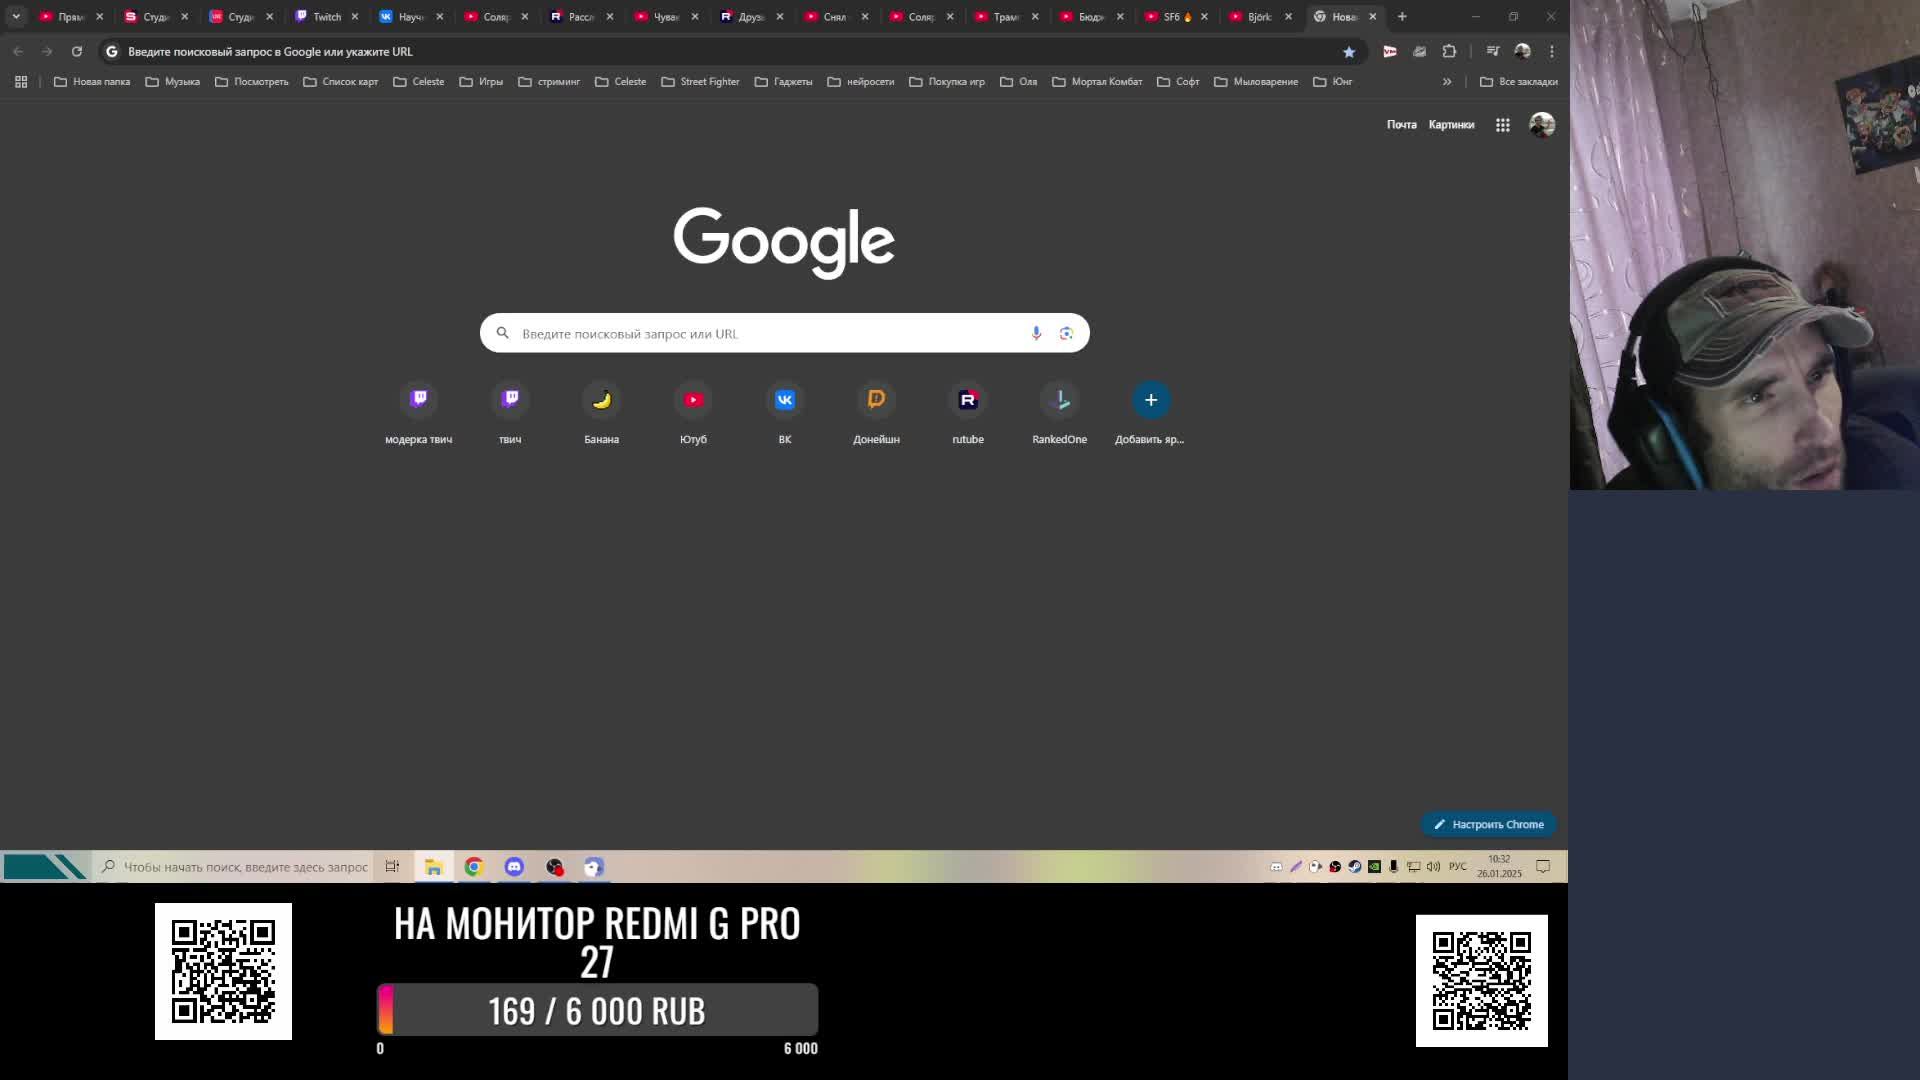Click the bookmark star icon
Image resolution: width=1920 pixels, height=1080 pixels.
click(1349, 51)
